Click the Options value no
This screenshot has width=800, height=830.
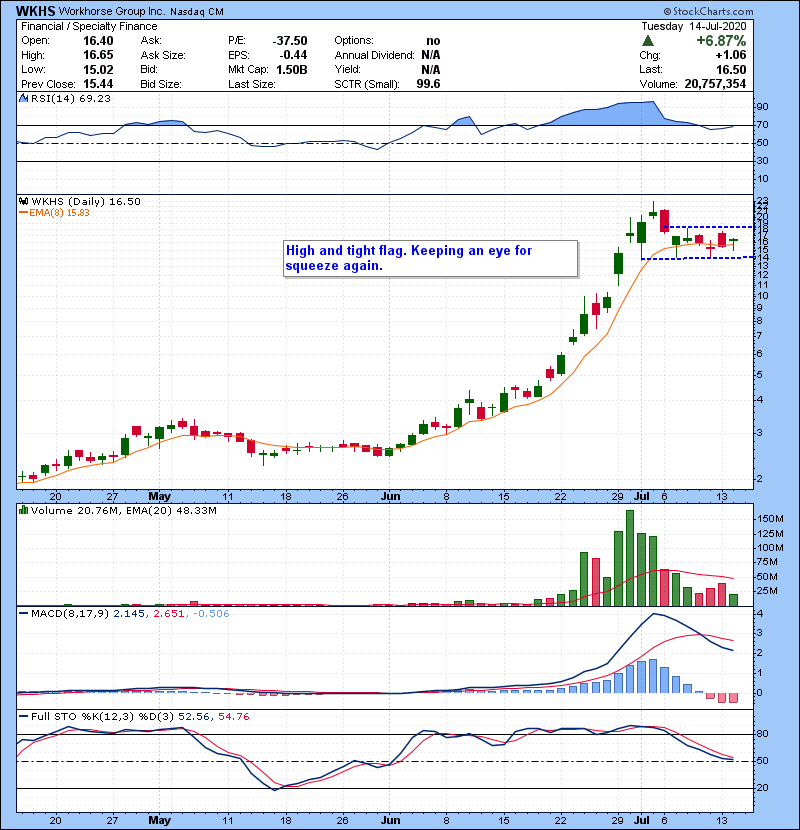click(433, 41)
